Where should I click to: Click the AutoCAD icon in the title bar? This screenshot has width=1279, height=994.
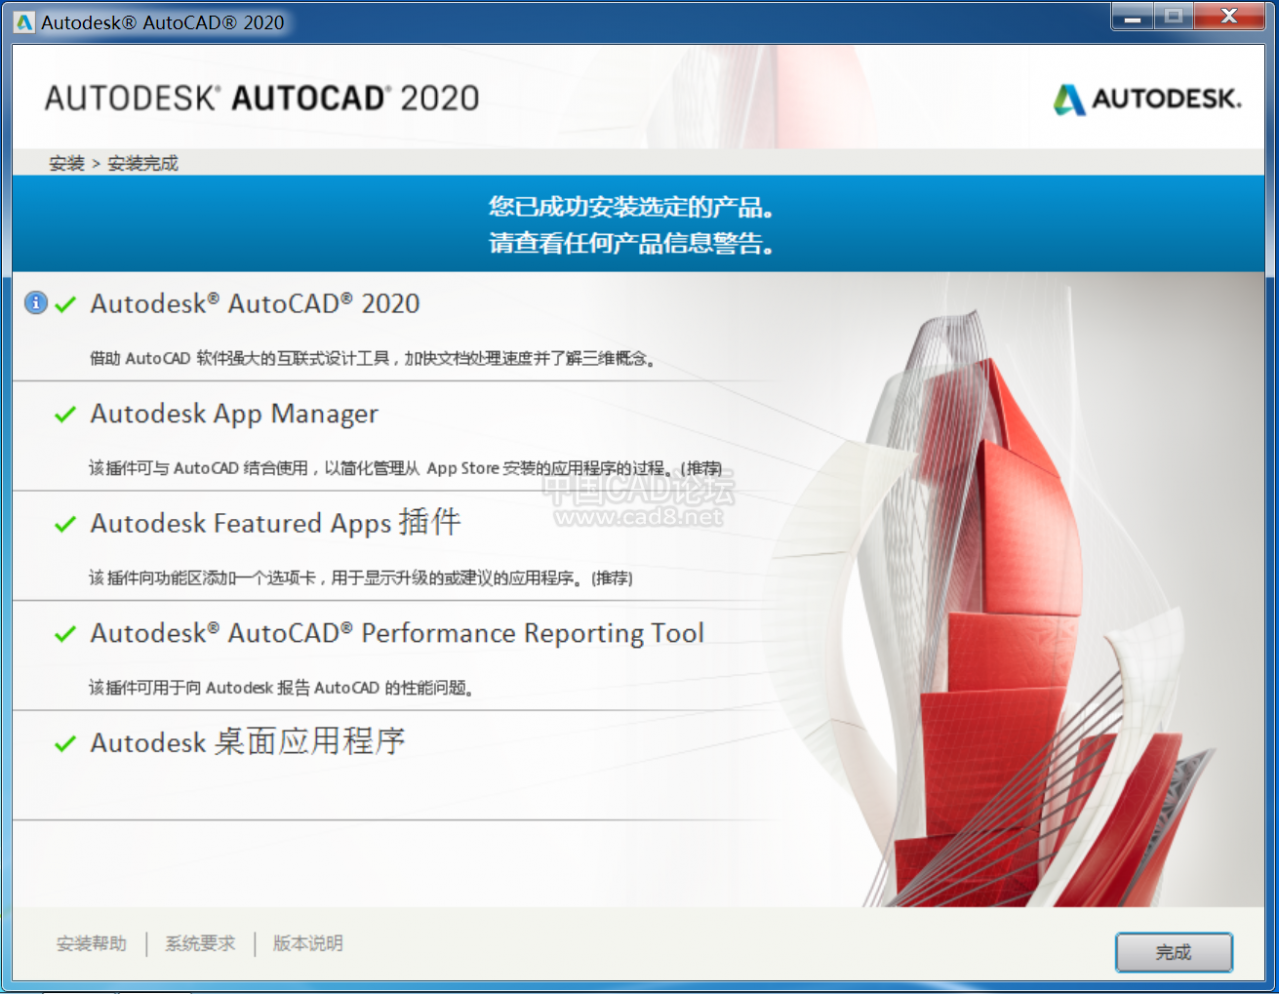click(x=24, y=22)
